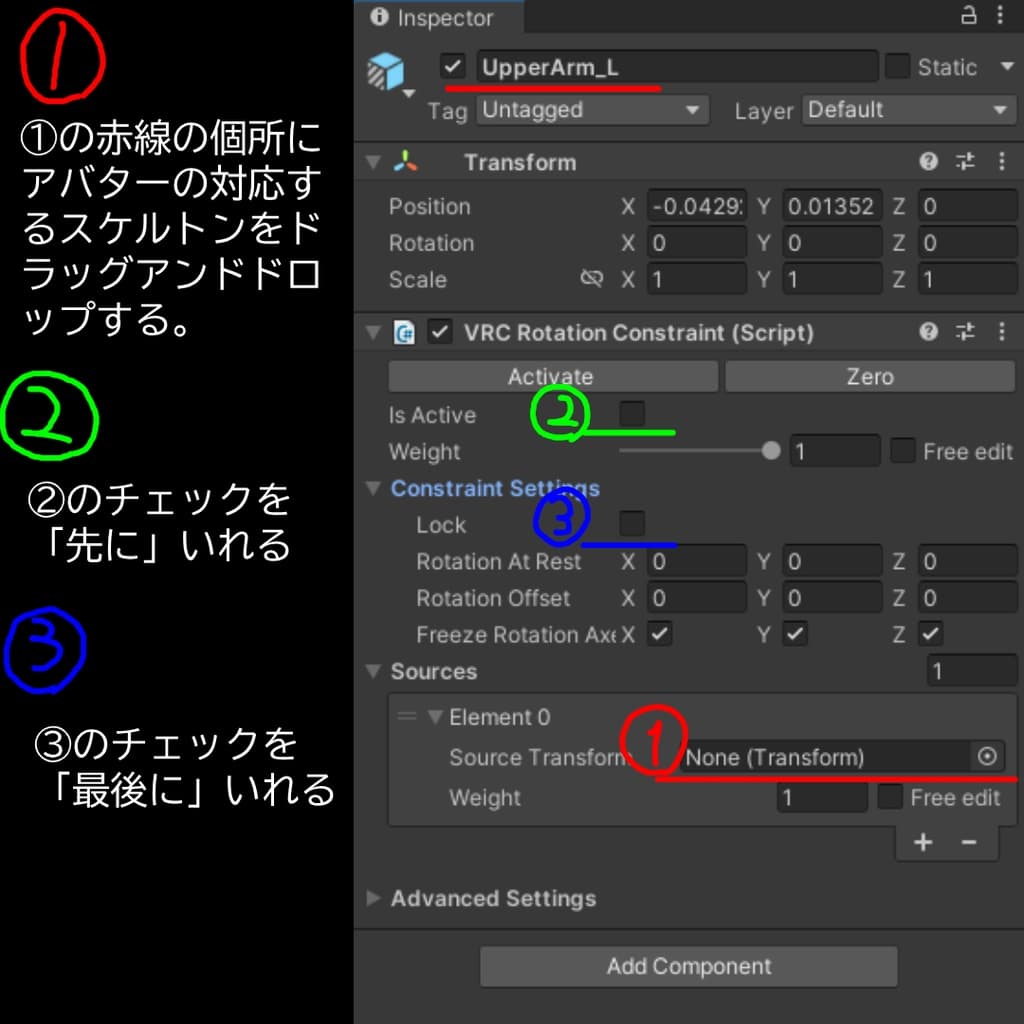
Task: Remove source with minus button
Action: pos(968,842)
